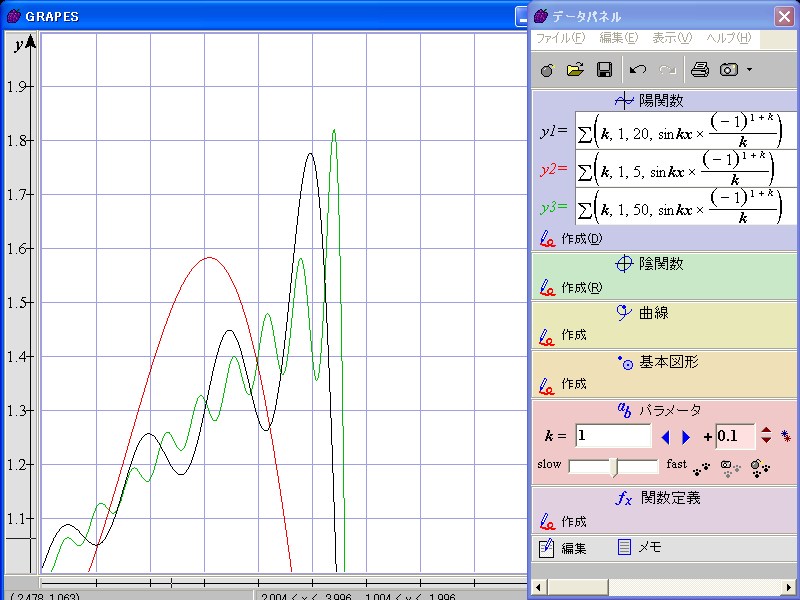The width and height of the screenshot is (800, 600).
Task: Click 作成(D) under 陽関数 section
Action: (x=580, y=239)
